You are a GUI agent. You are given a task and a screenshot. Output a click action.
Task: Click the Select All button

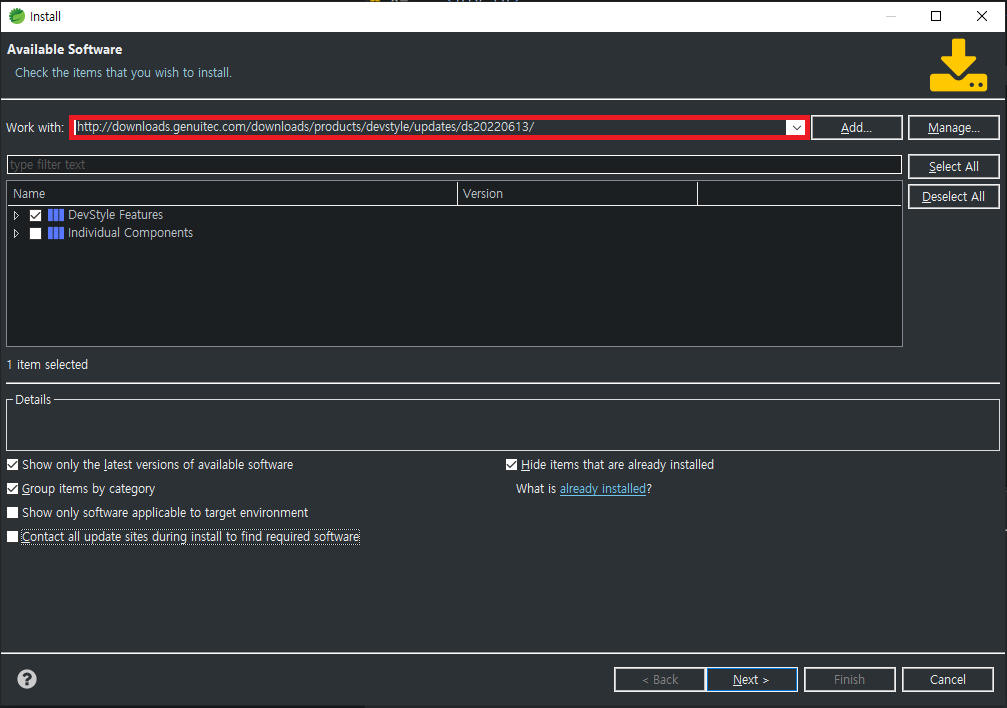(954, 166)
